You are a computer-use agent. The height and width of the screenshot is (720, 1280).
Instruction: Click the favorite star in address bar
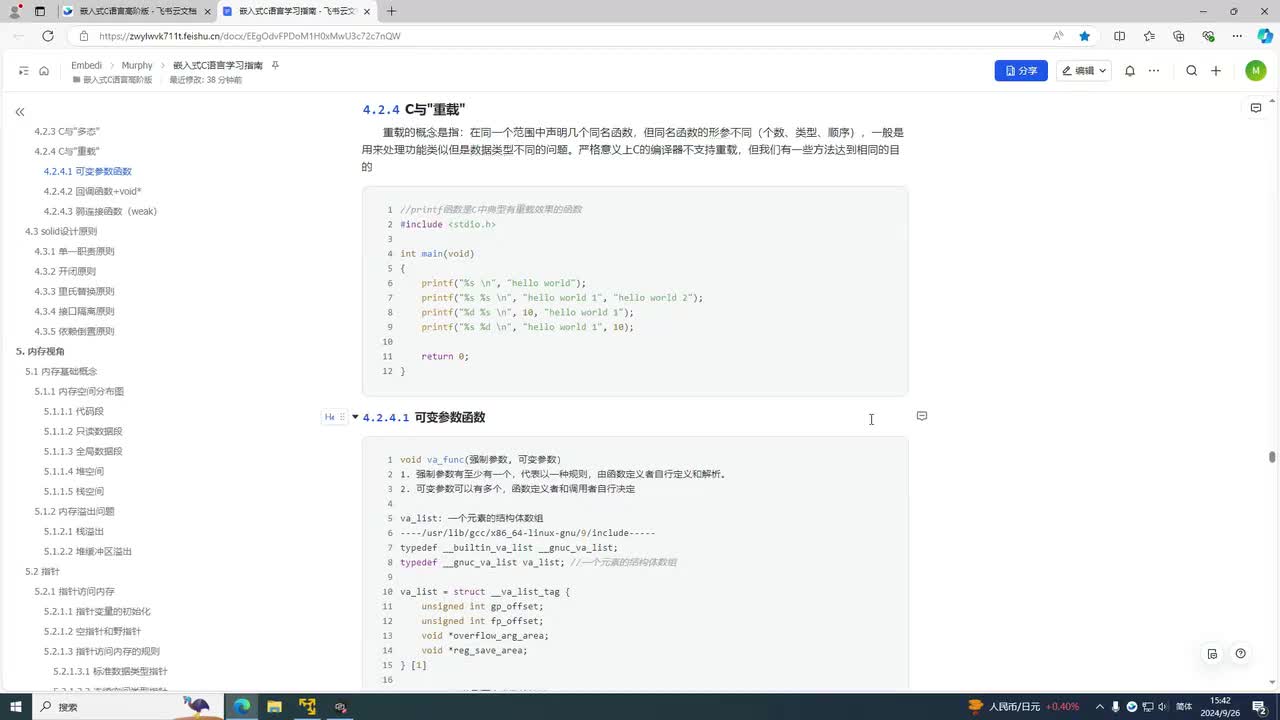tap(1085, 36)
